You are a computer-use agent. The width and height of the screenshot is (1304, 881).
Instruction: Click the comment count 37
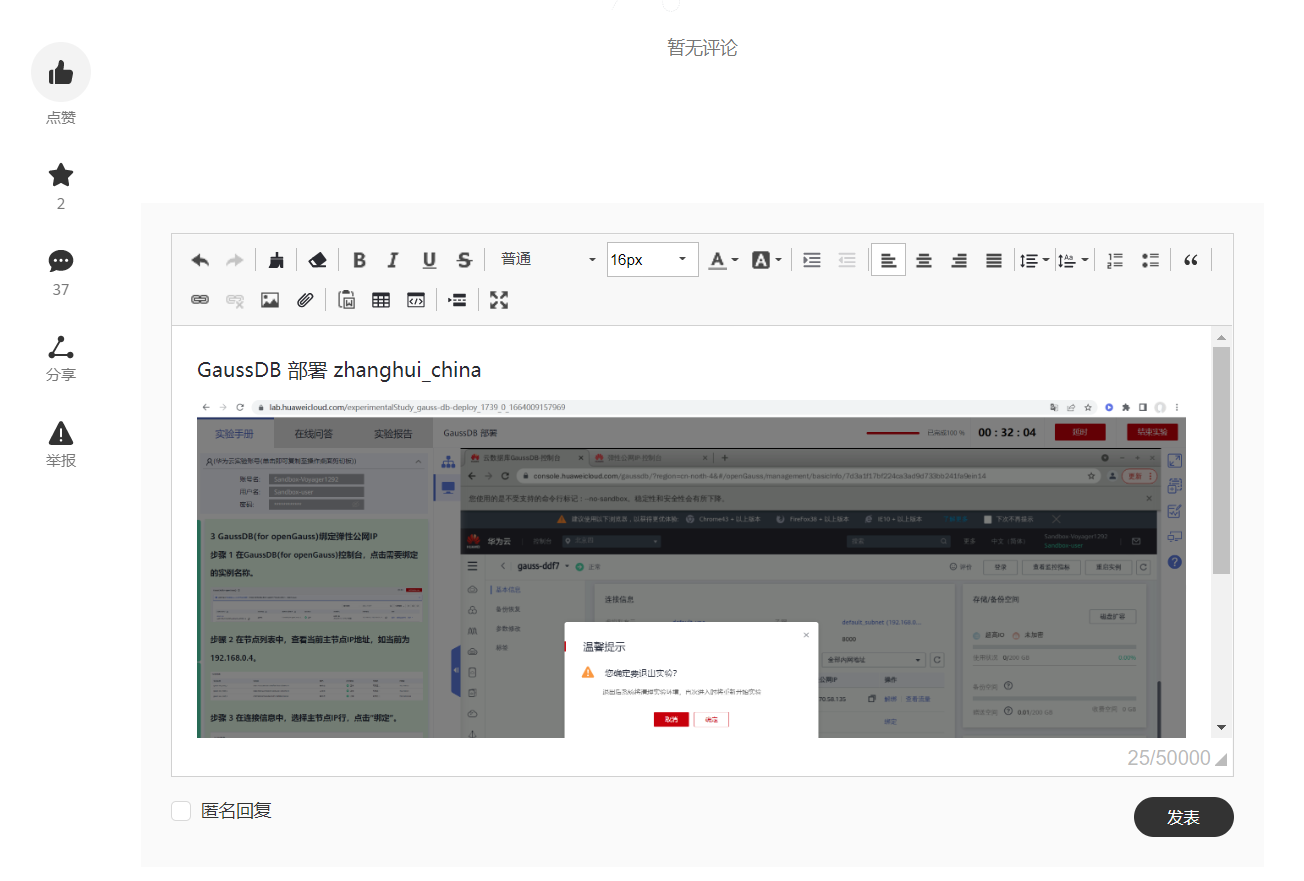click(x=61, y=290)
